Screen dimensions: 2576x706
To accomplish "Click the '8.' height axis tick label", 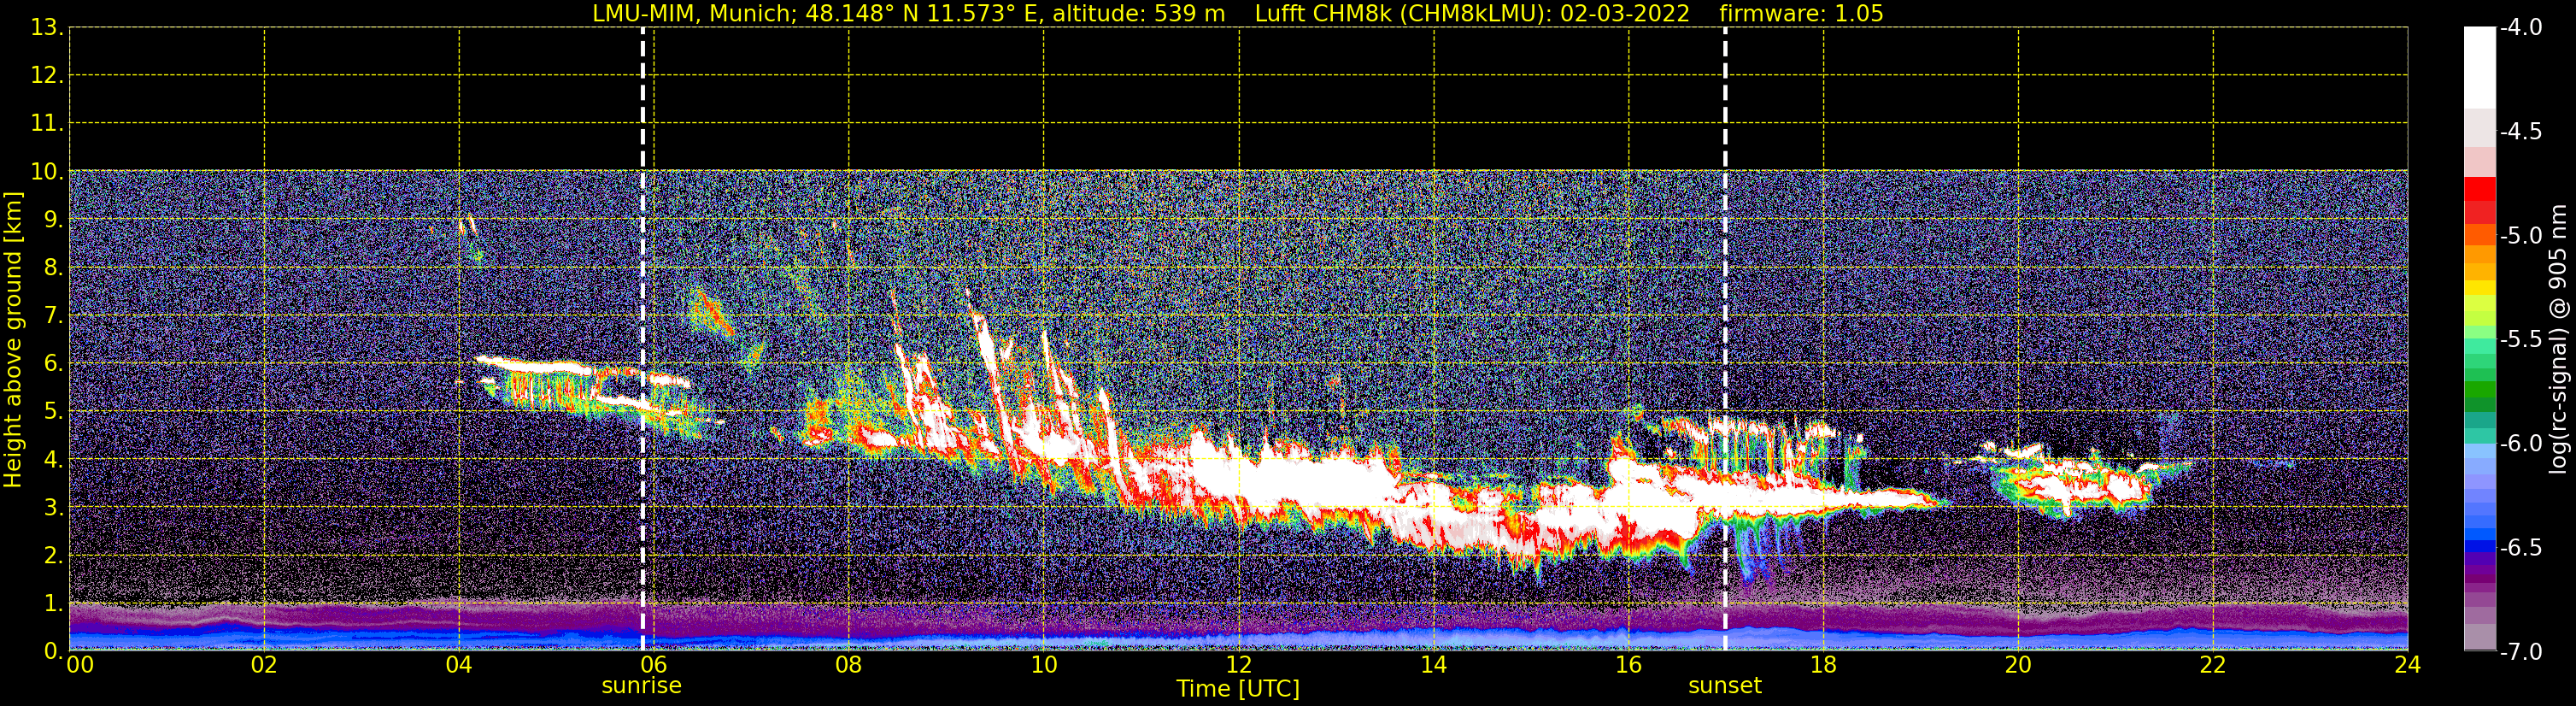I will 54,268.
